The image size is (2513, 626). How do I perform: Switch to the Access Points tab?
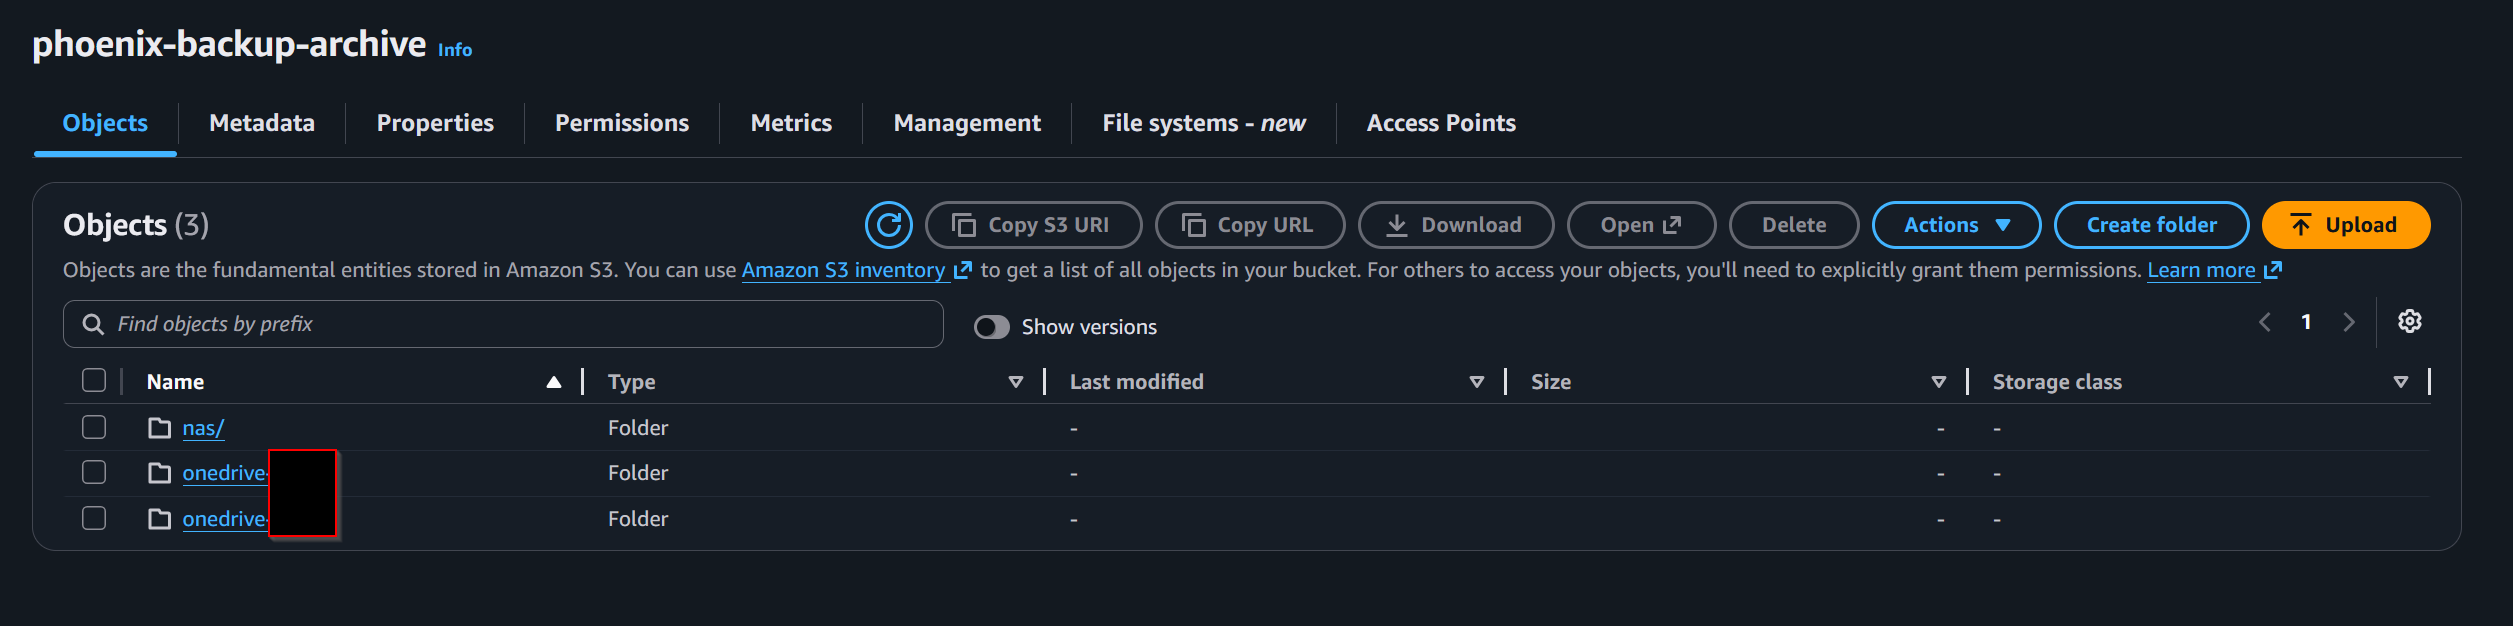(1441, 123)
